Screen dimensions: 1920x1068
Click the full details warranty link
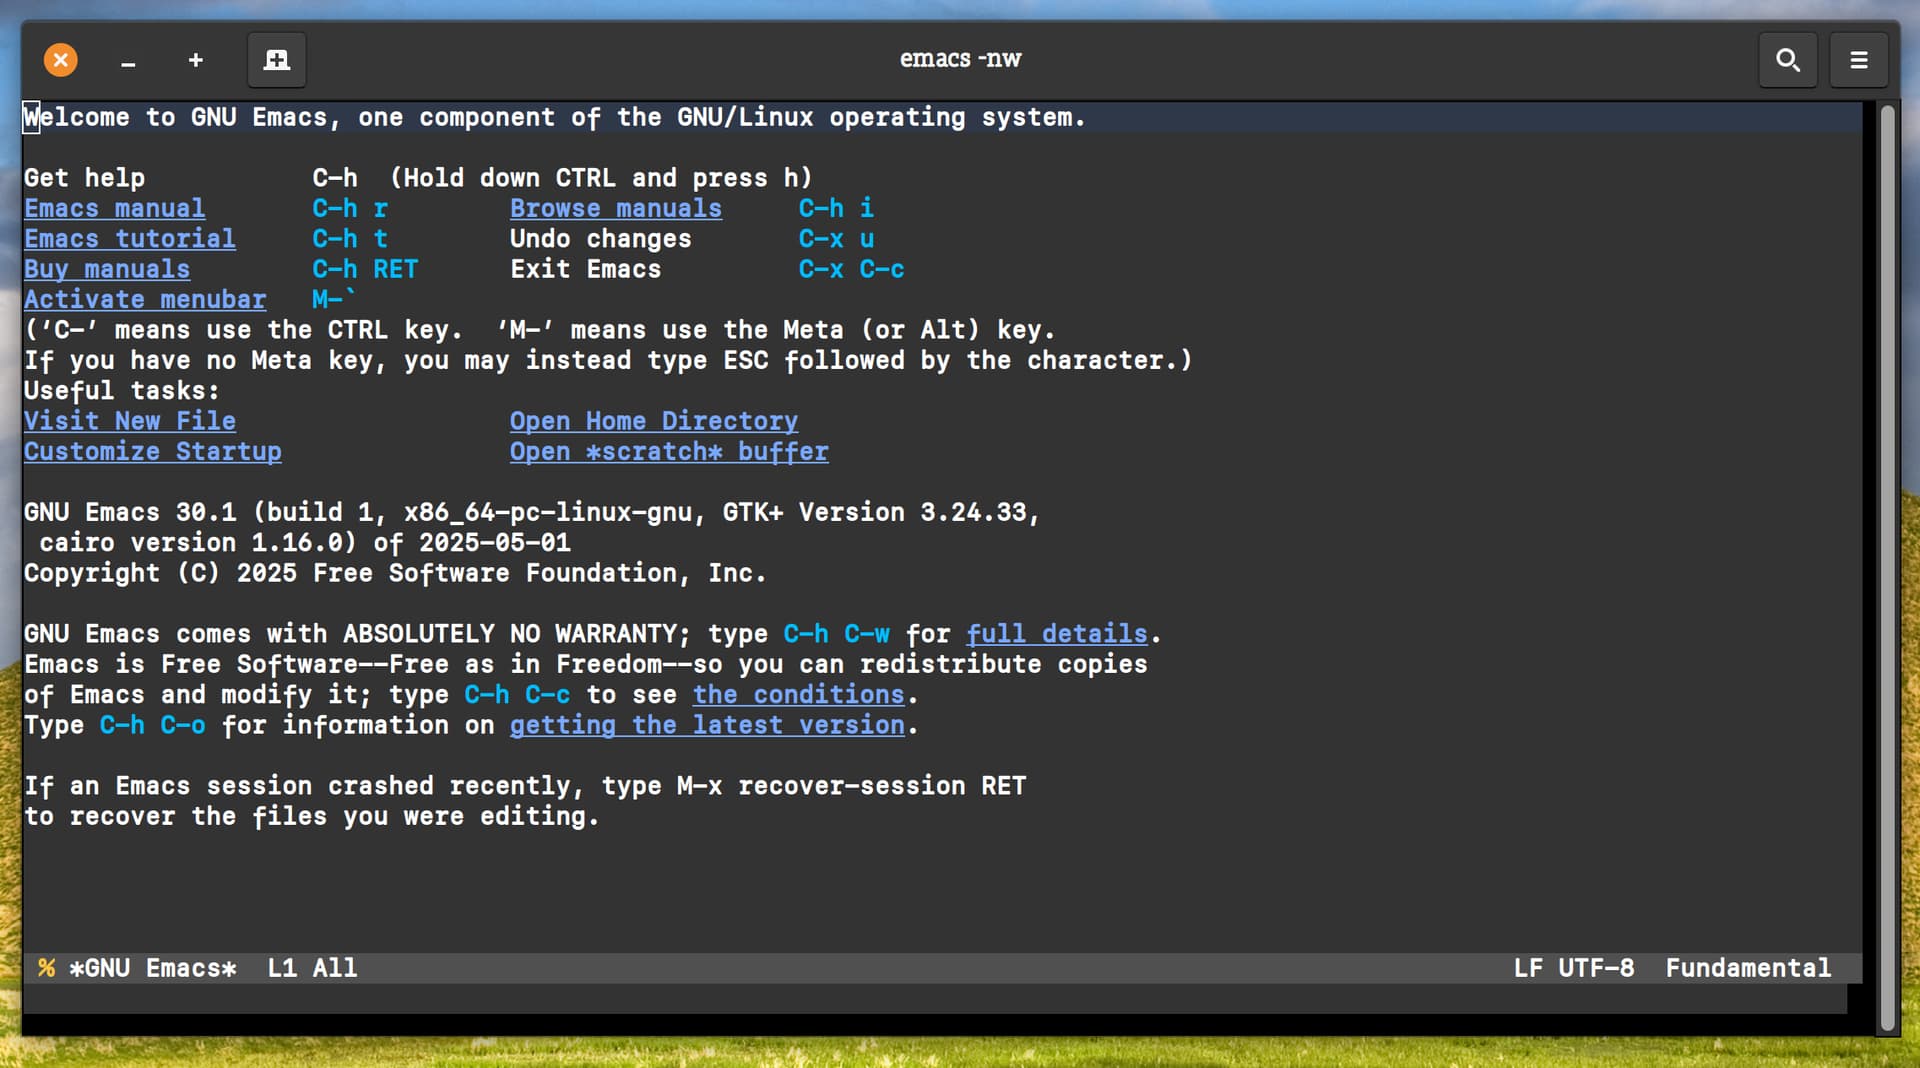click(1056, 634)
